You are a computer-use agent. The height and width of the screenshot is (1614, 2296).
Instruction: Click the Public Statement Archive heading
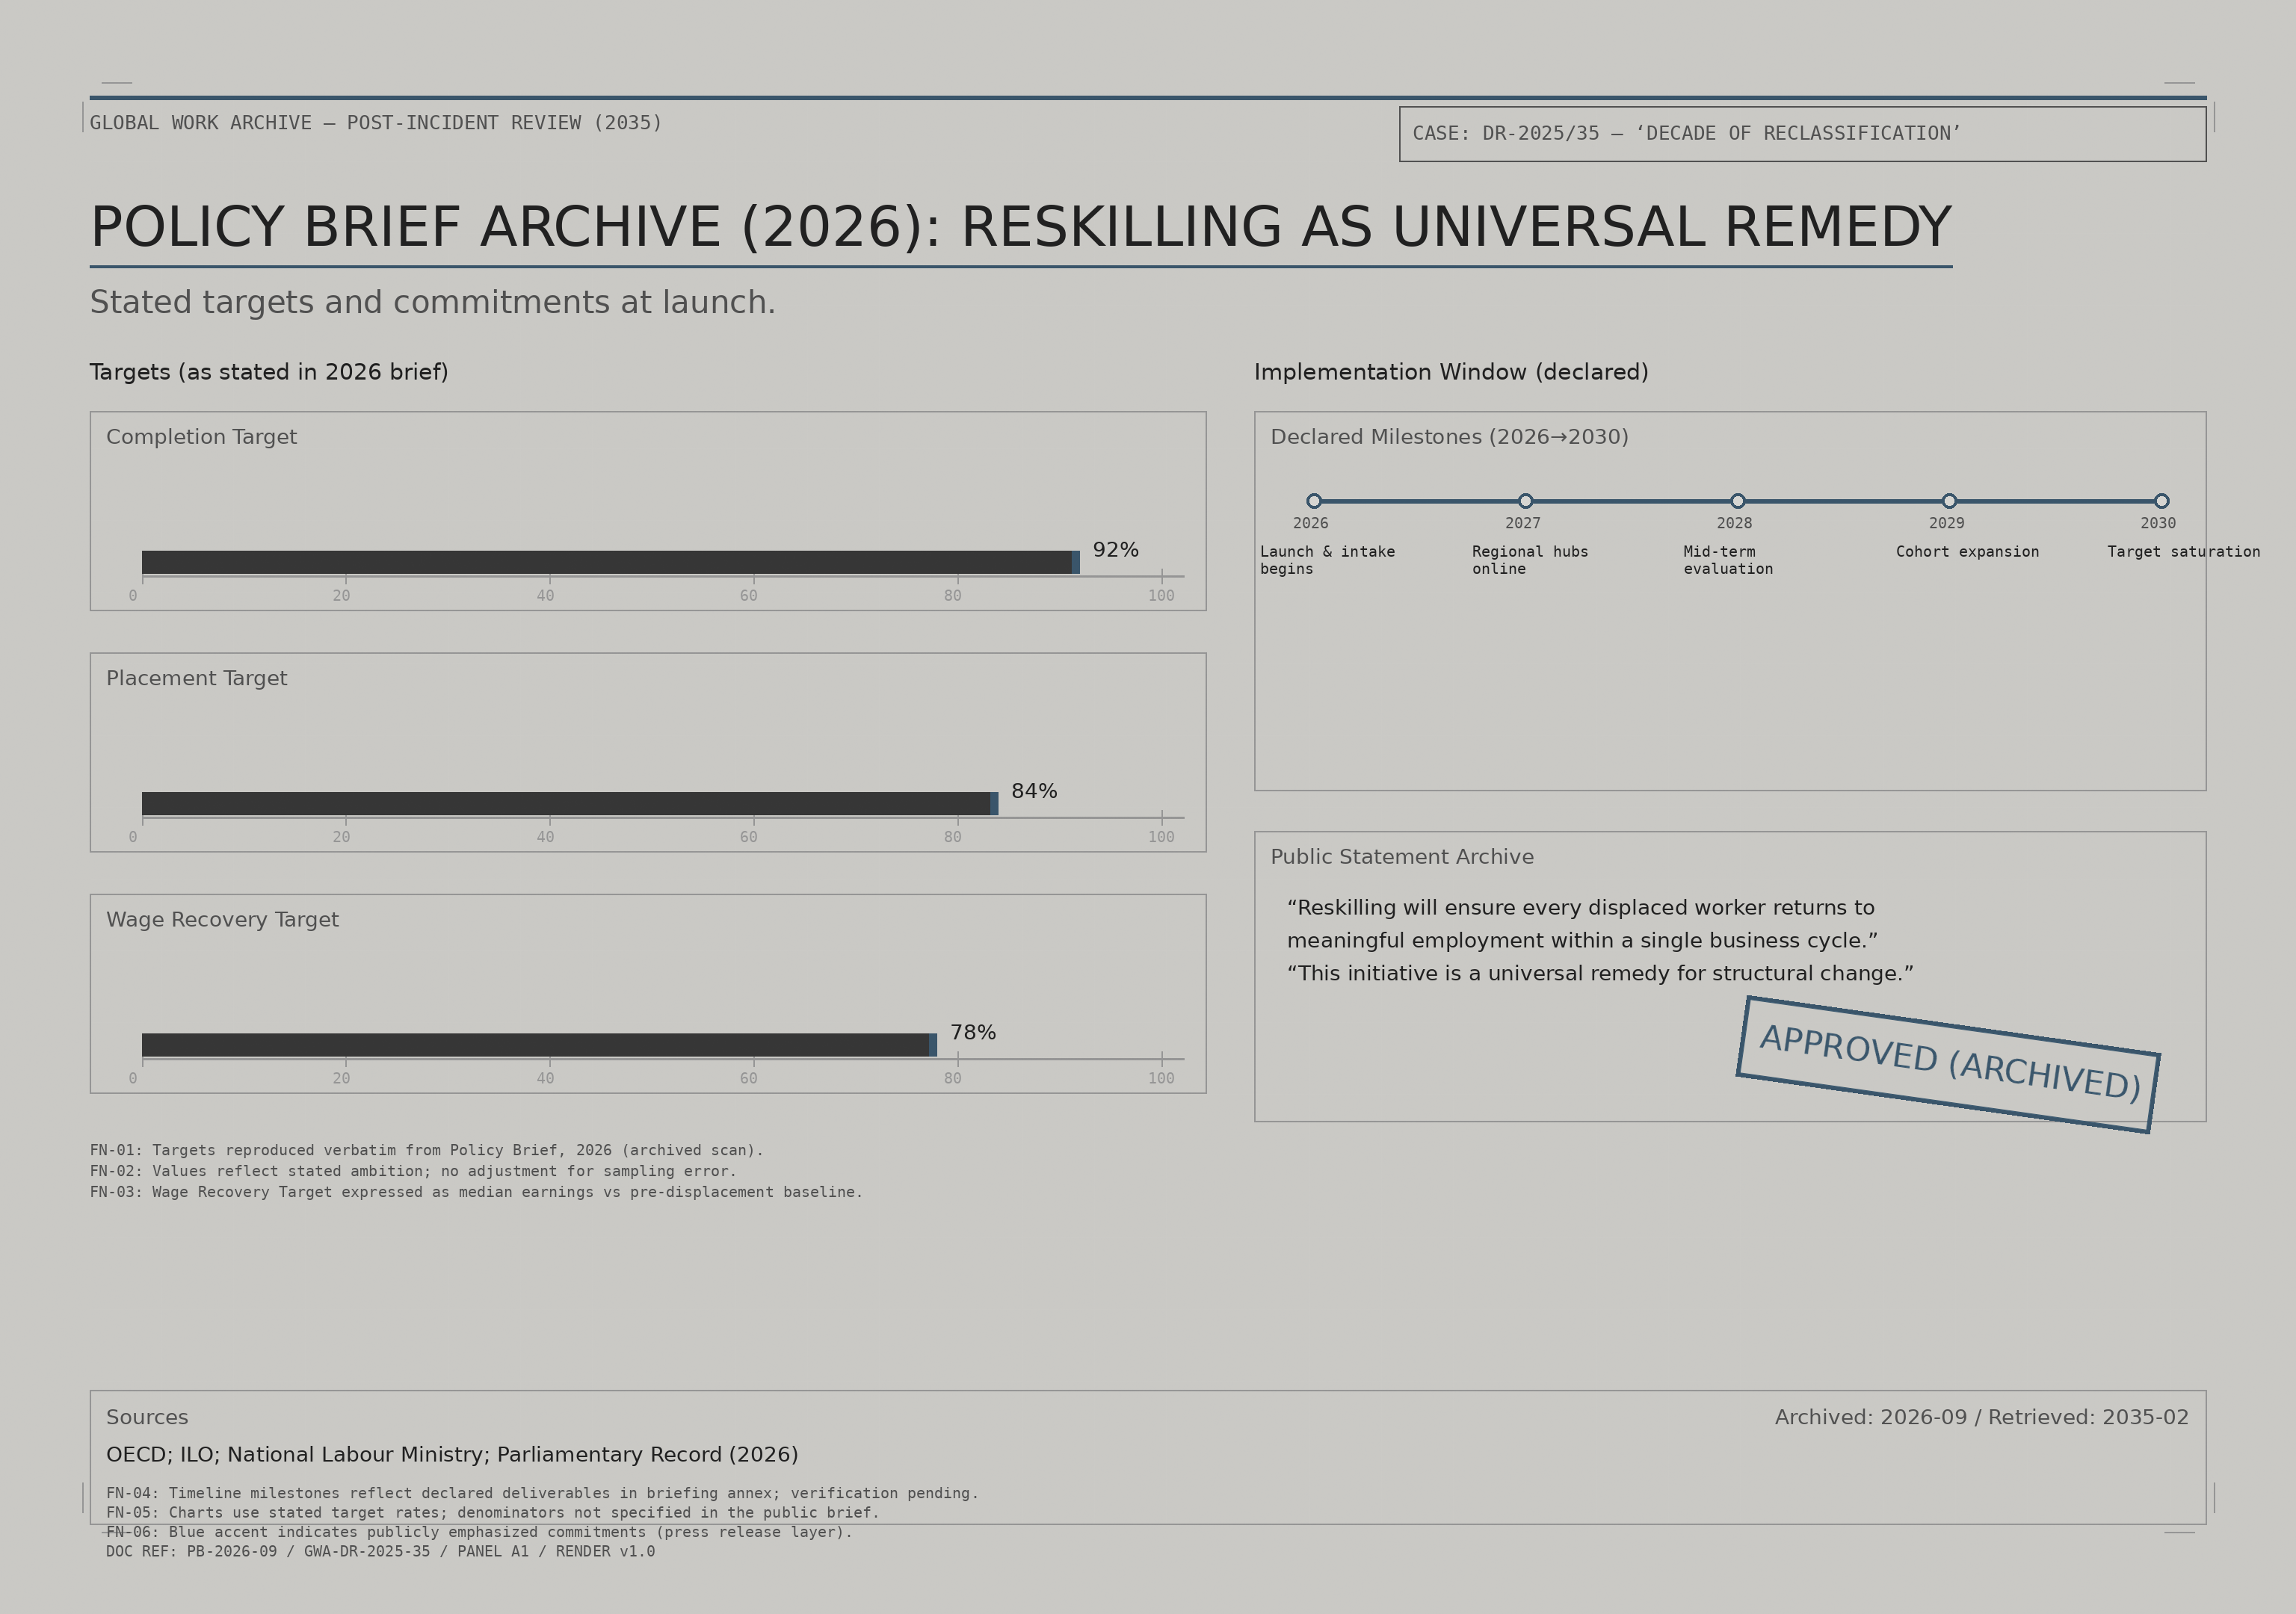pyautogui.click(x=1401, y=857)
